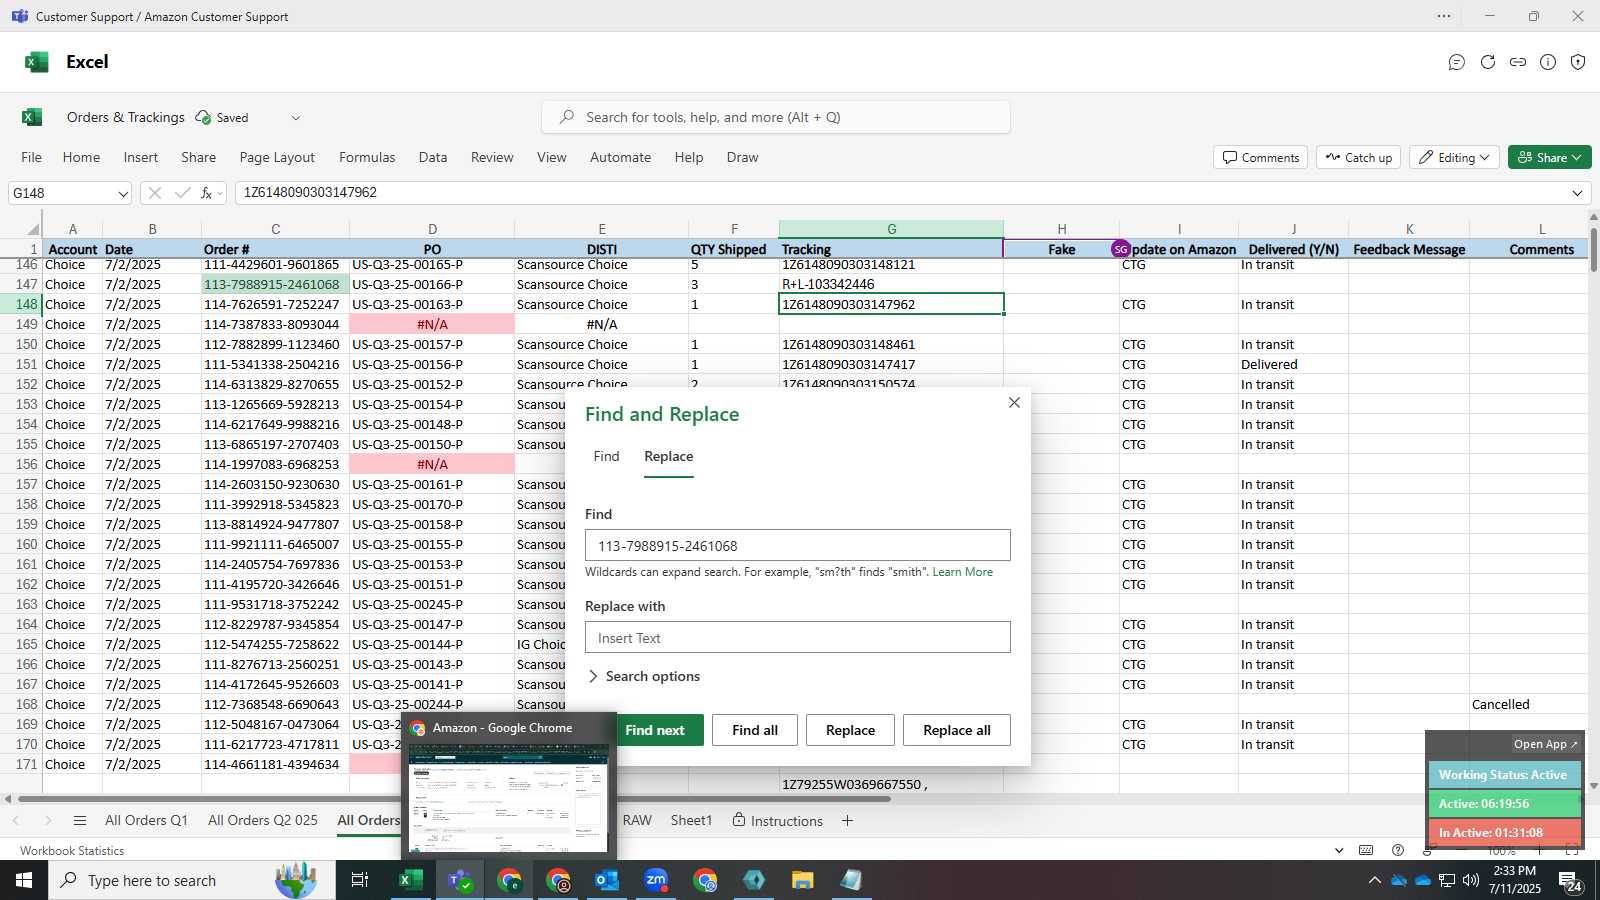
Task: Select column G header
Action: click(891, 229)
